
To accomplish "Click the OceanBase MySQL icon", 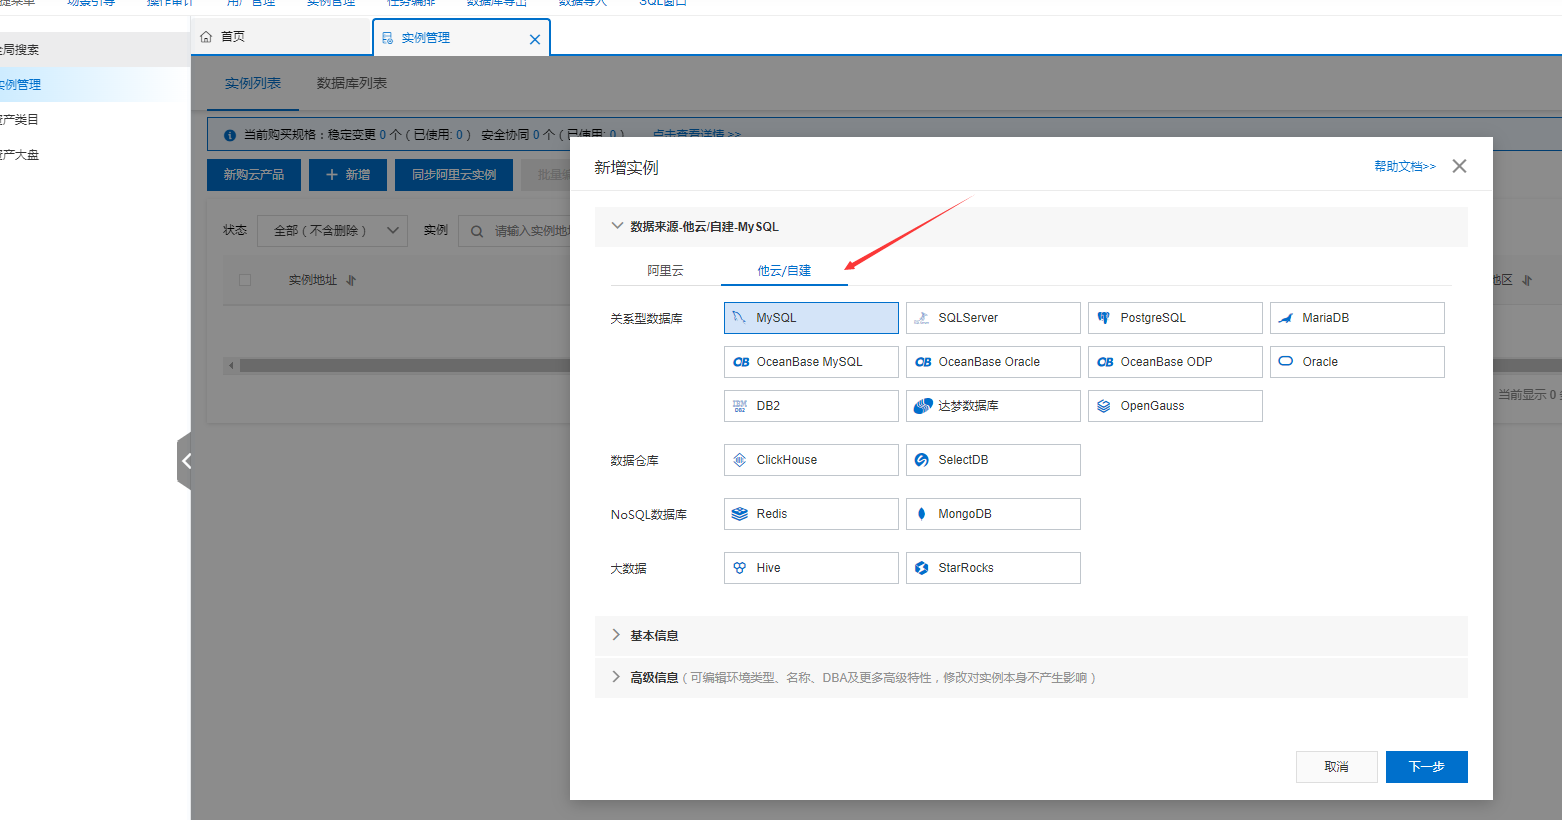I will pos(741,362).
